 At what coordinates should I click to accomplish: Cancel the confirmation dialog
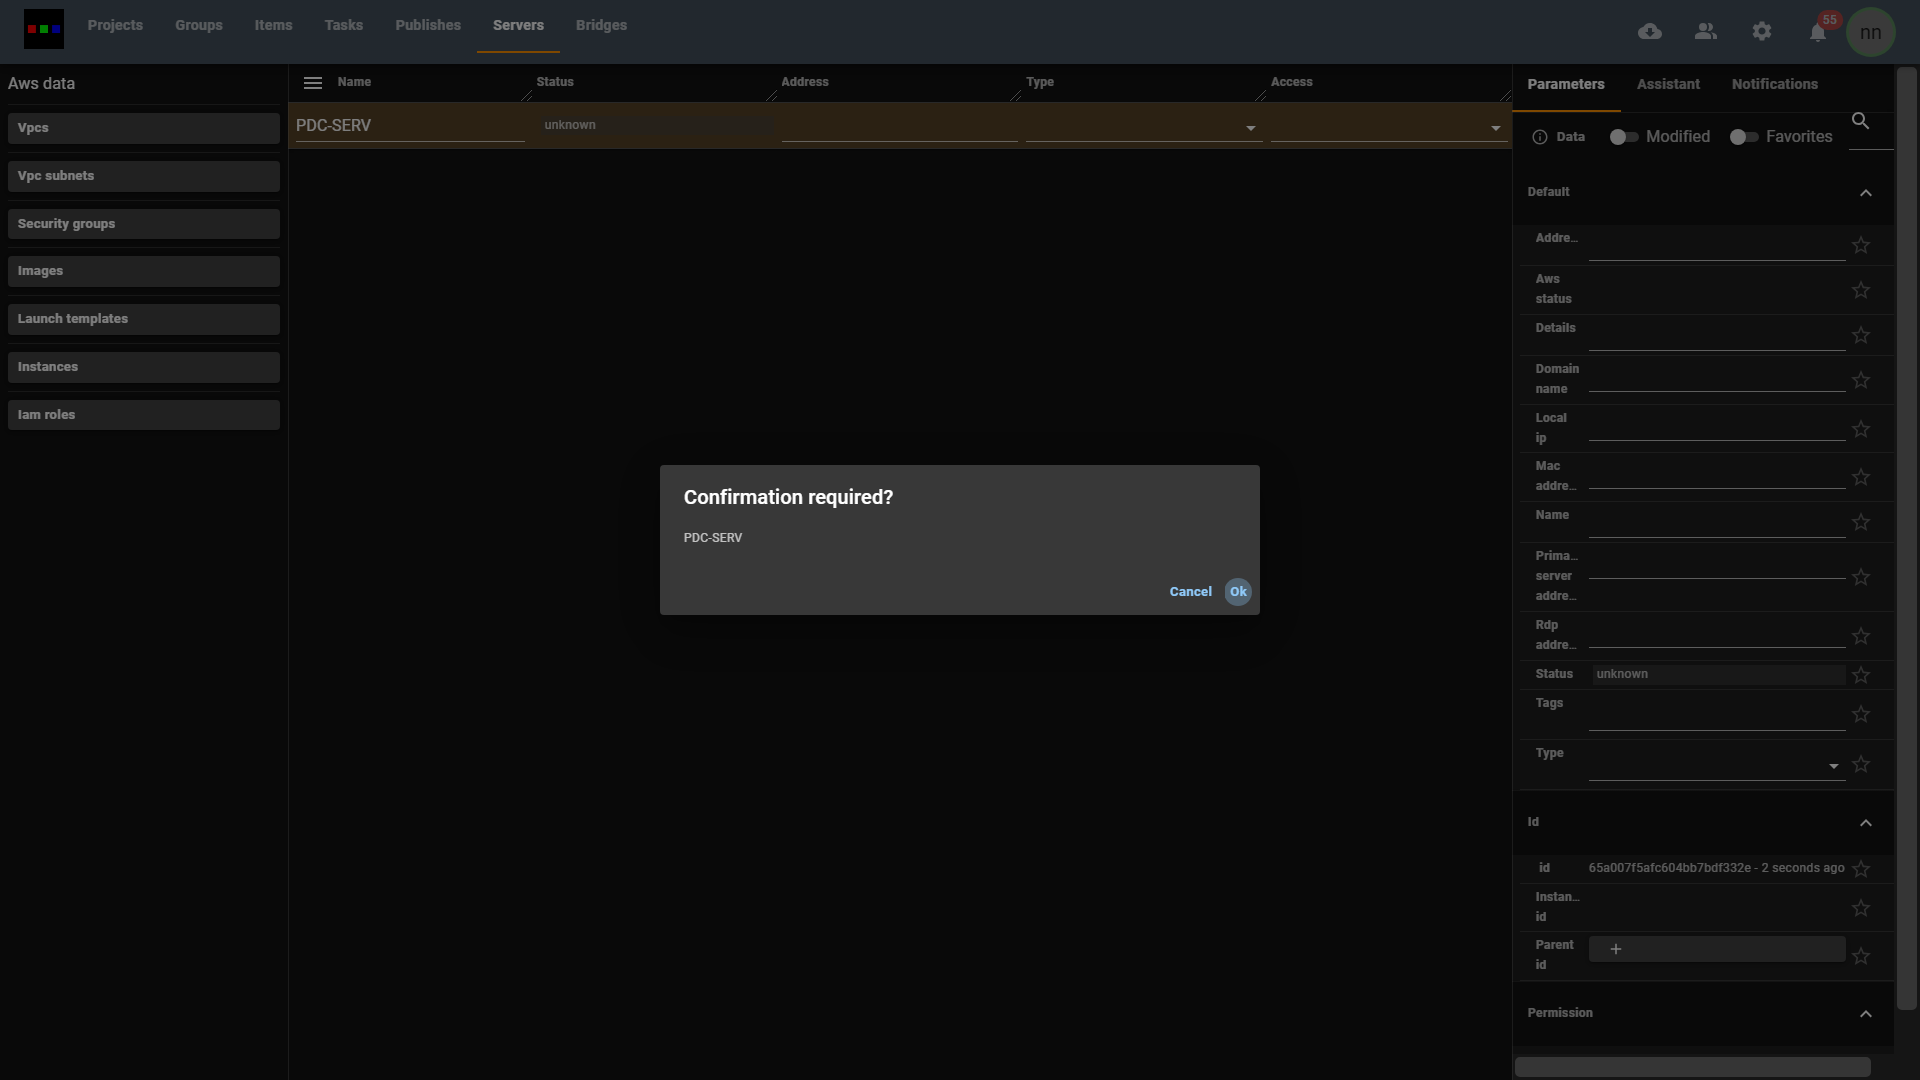[1190, 592]
